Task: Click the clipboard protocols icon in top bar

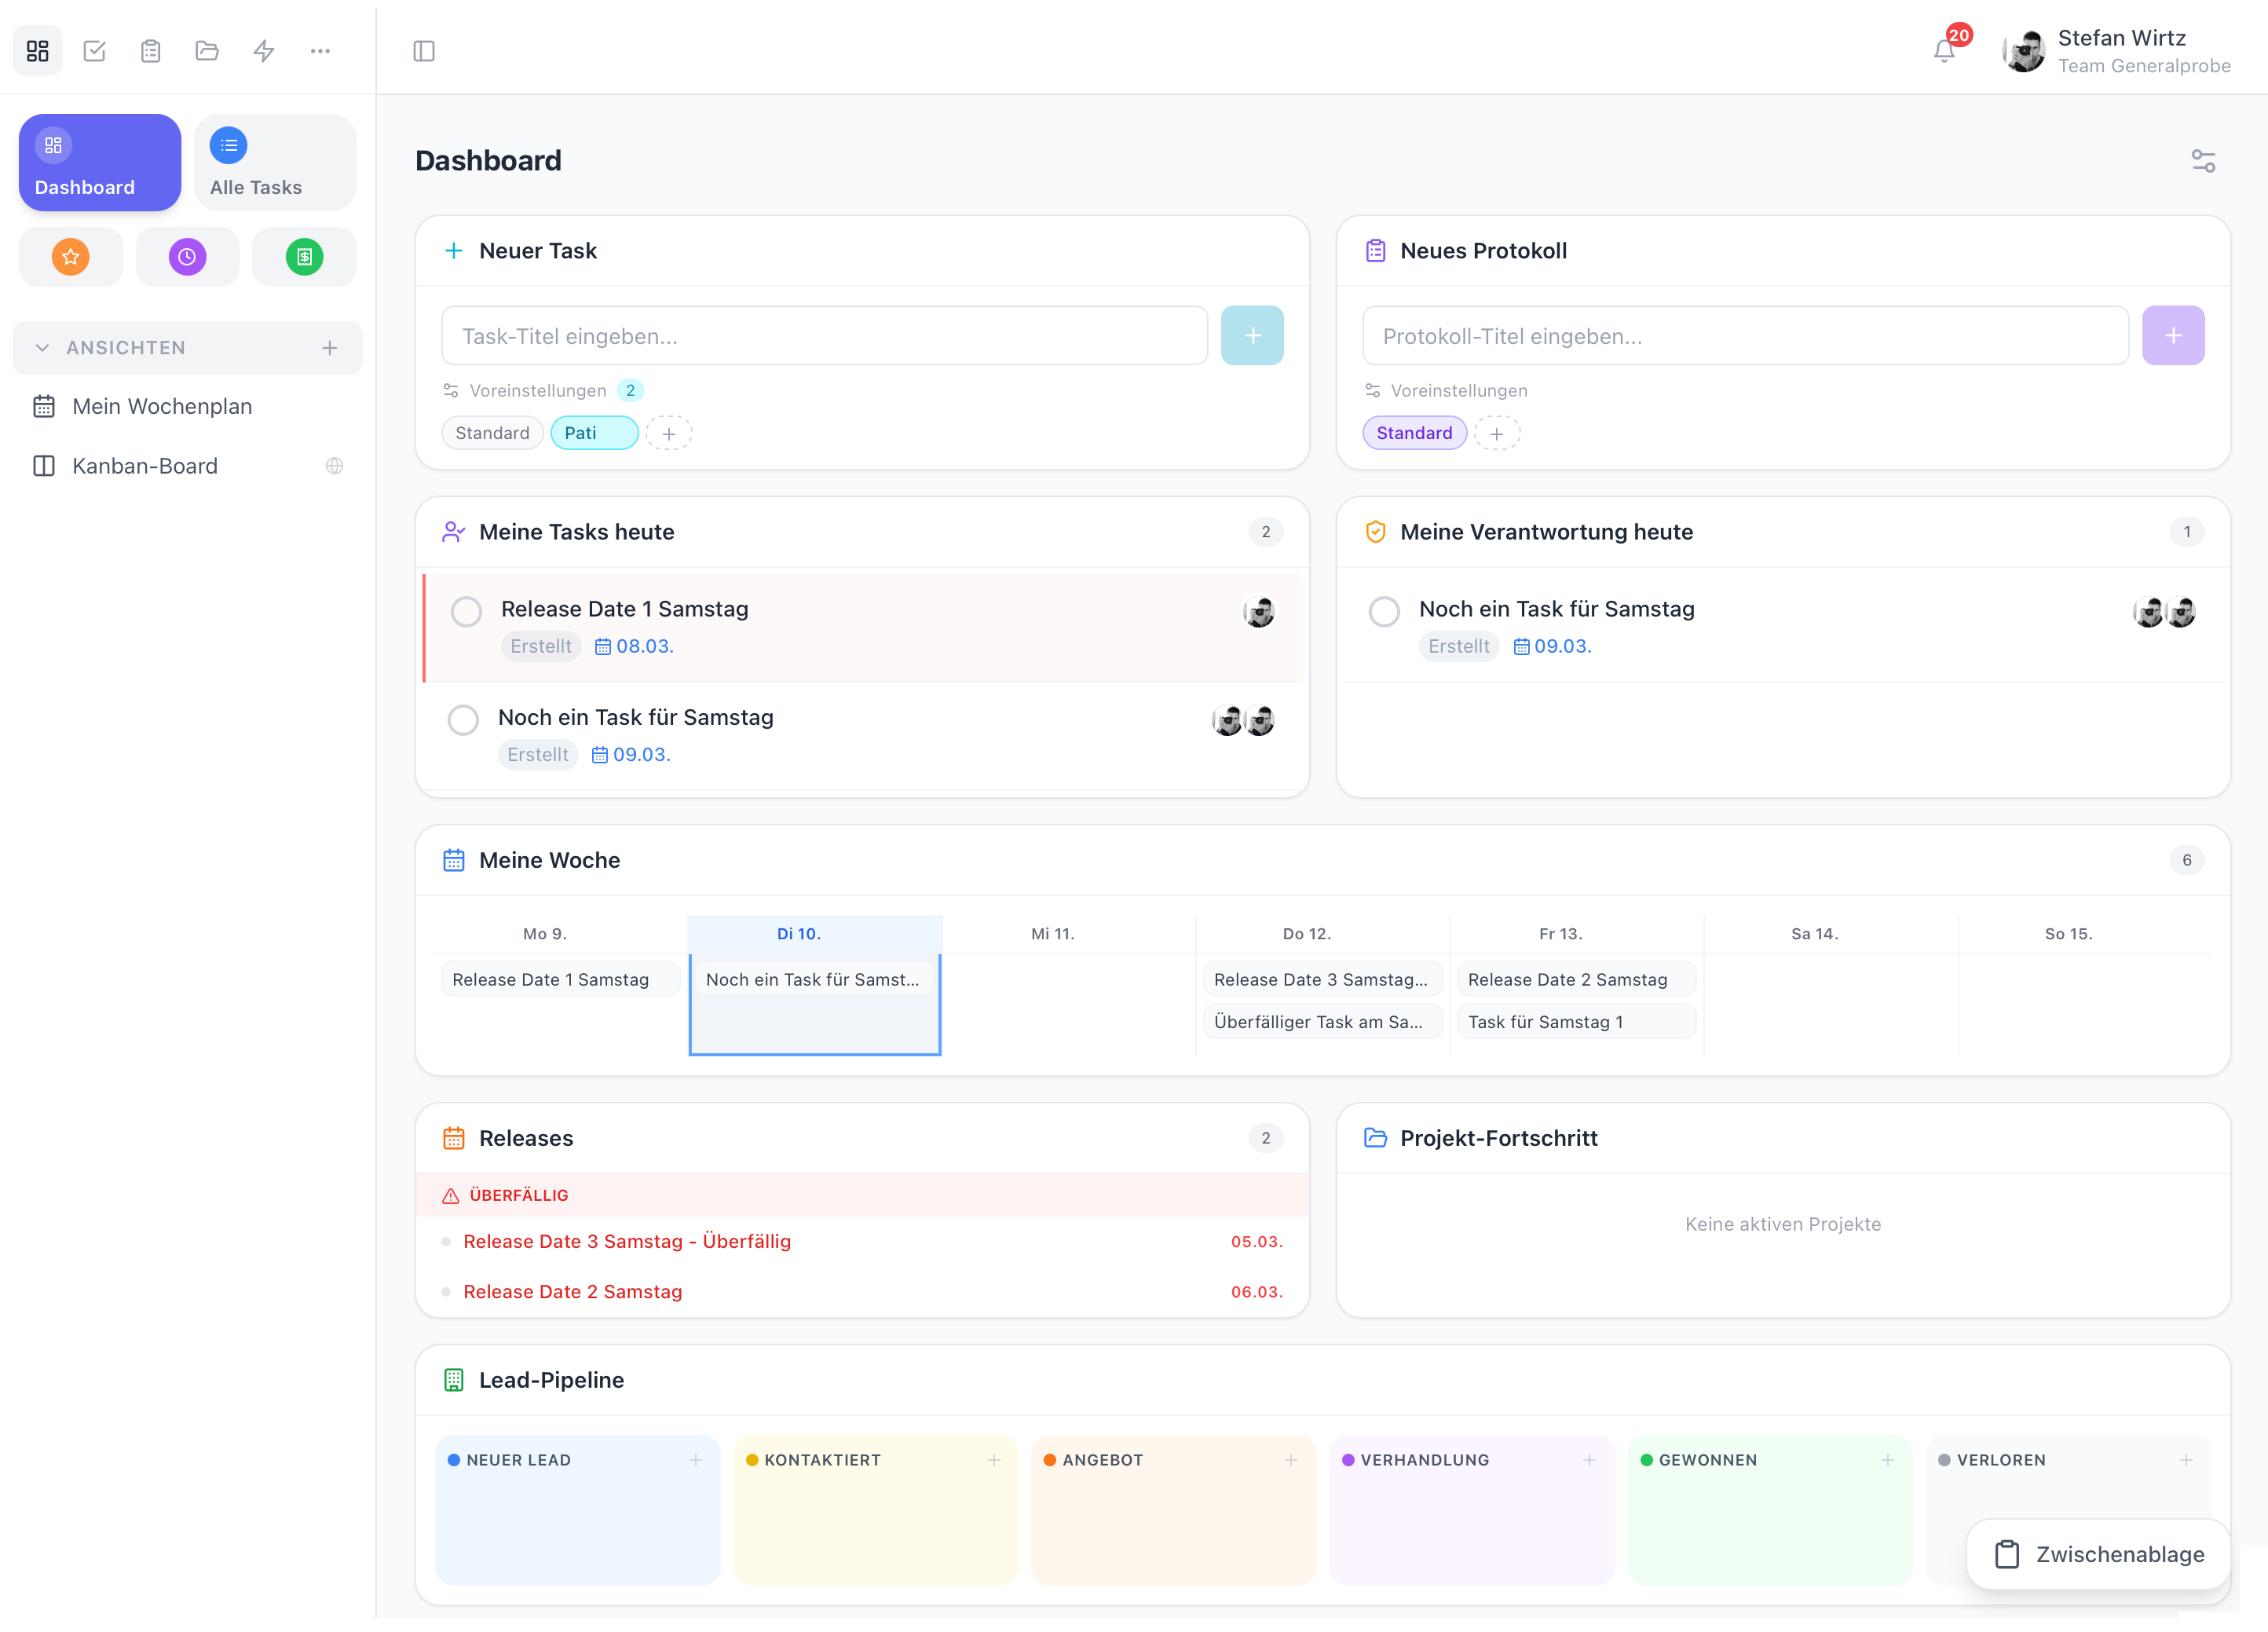Action: [151, 50]
